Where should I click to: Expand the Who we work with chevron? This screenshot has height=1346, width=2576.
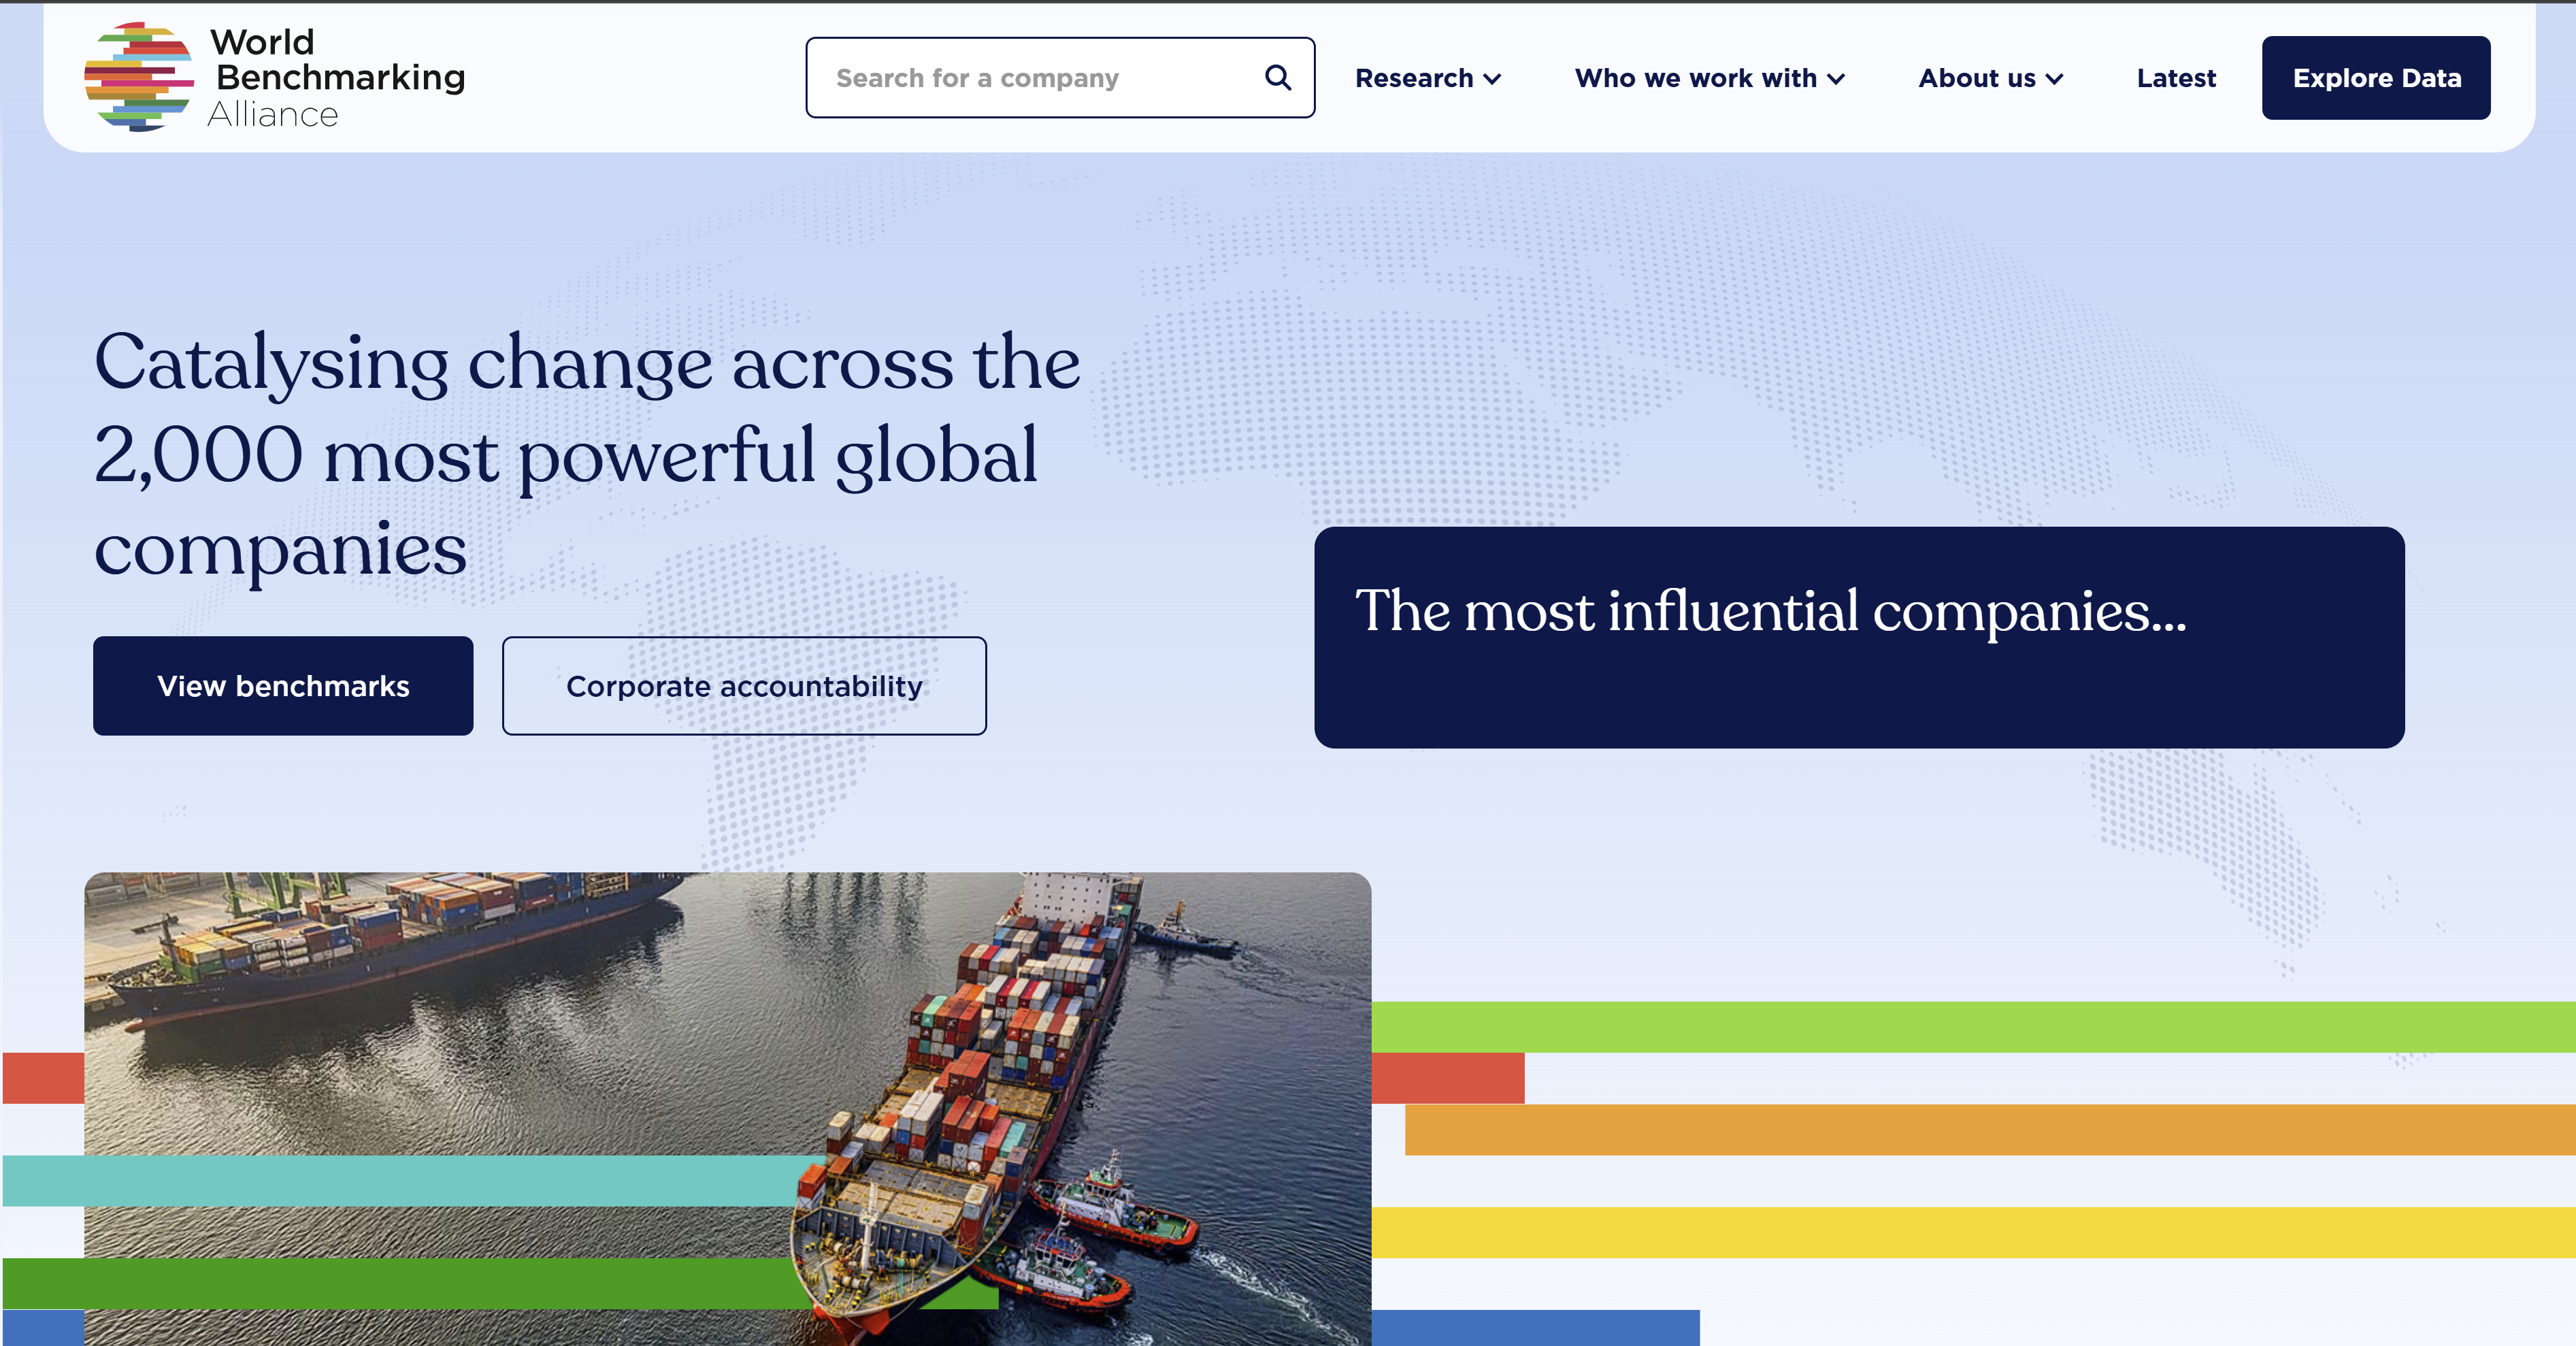(1836, 79)
